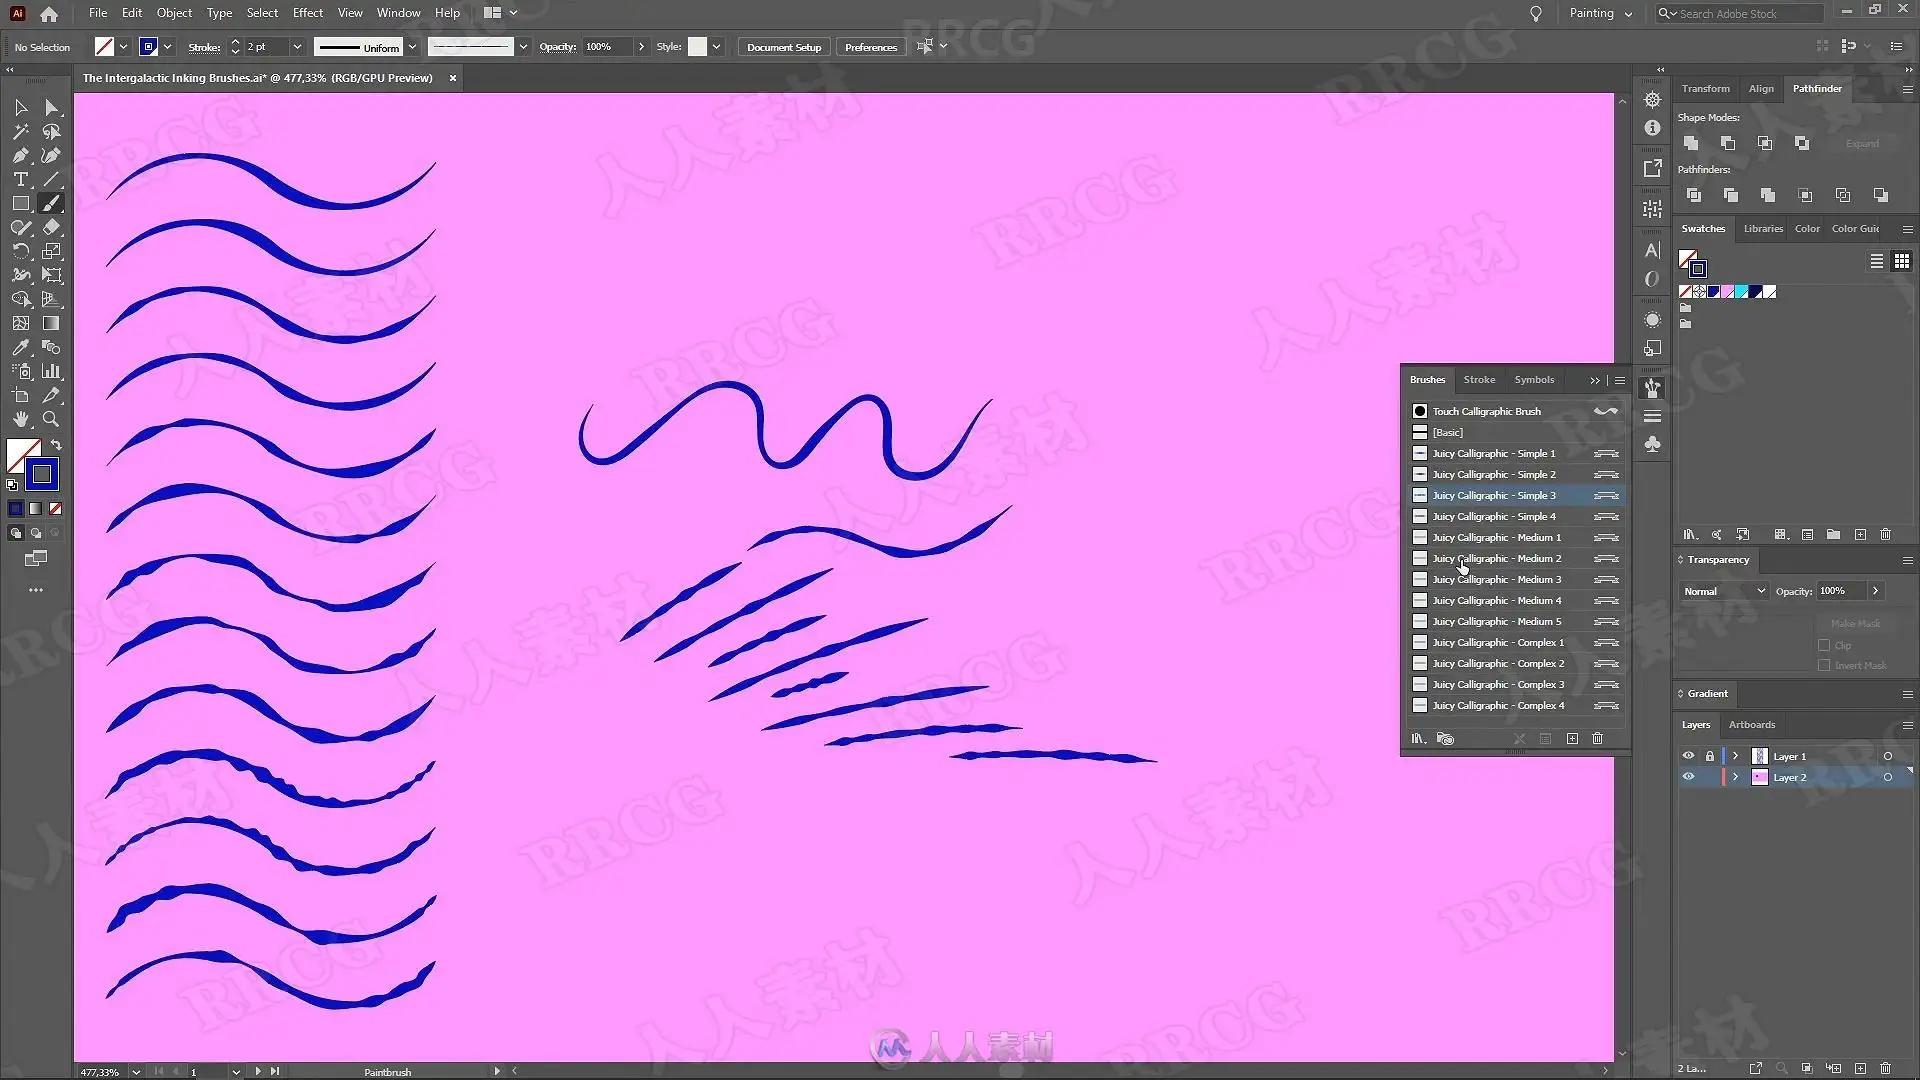Open the zoom level dropdown at bottom
The image size is (1920, 1080).
pos(136,1072)
